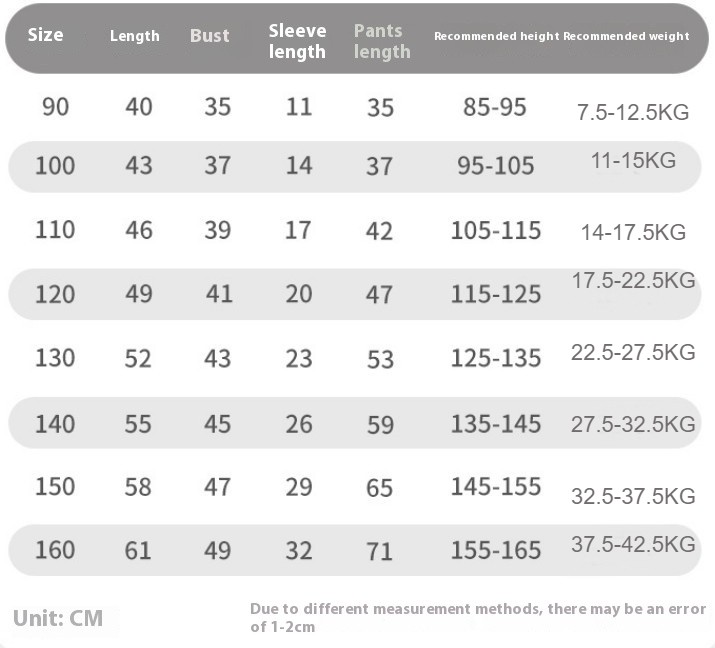
Task: Click the 105-115 height value
Action: [x=496, y=230]
